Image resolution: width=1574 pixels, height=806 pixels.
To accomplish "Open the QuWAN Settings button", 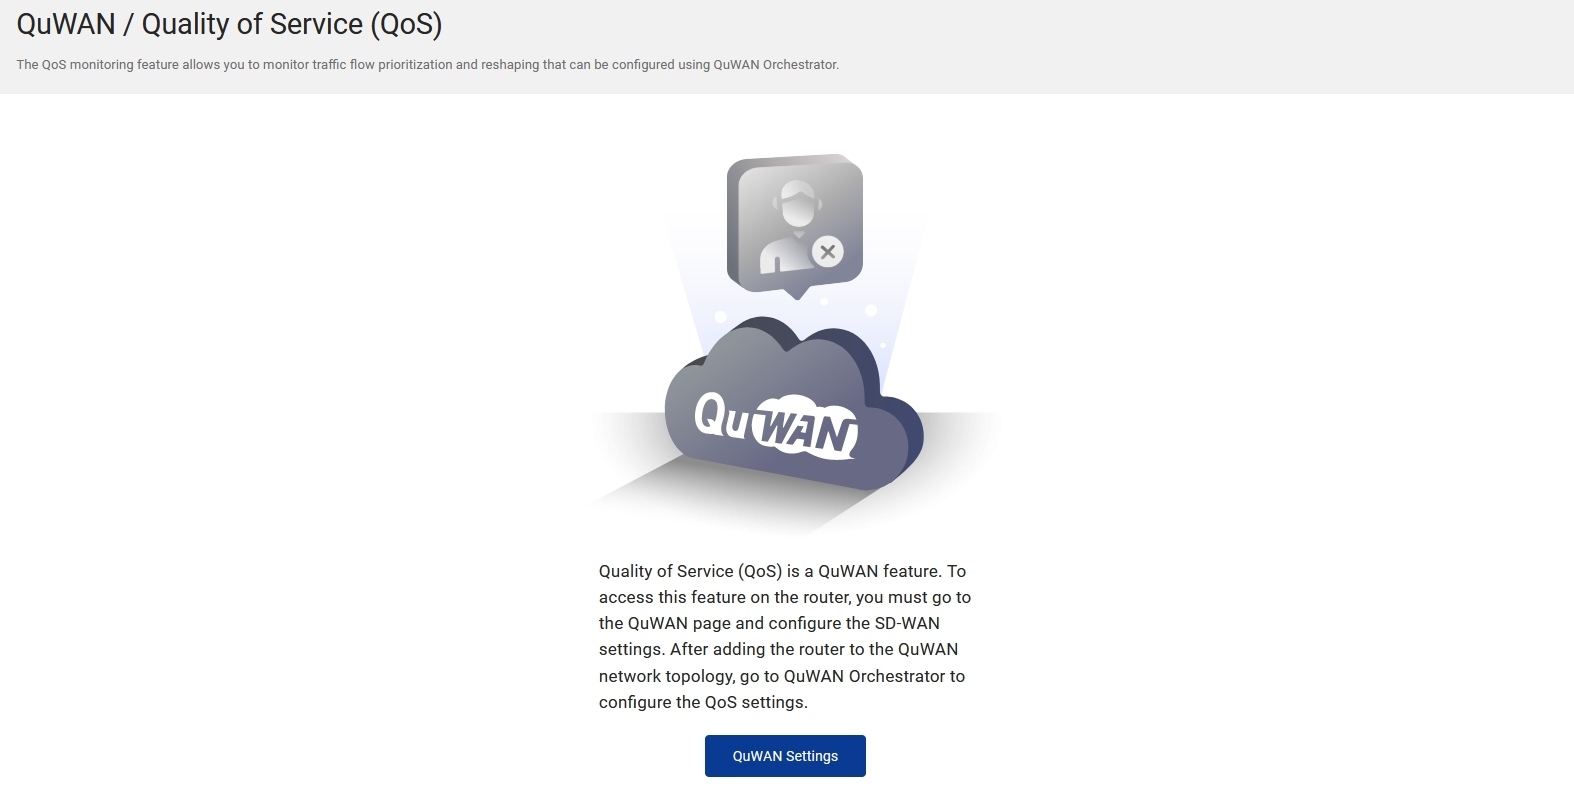I will [785, 756].
